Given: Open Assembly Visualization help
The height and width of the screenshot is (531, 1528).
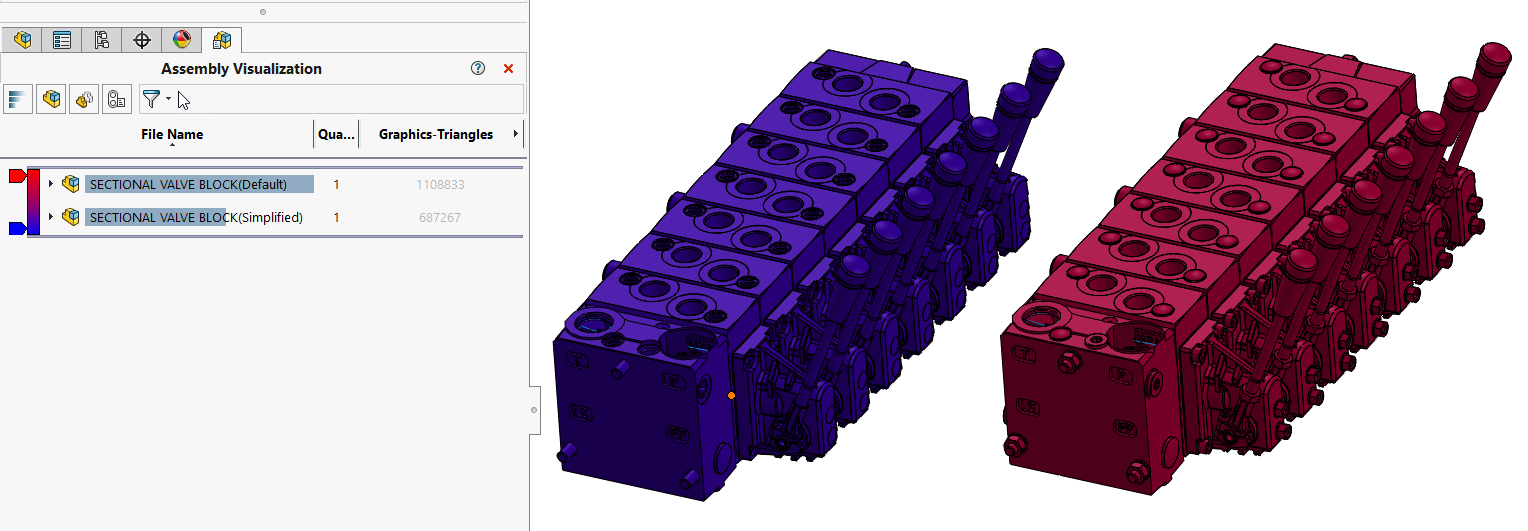Looking at the screenshot, I should tap(478, 69).
